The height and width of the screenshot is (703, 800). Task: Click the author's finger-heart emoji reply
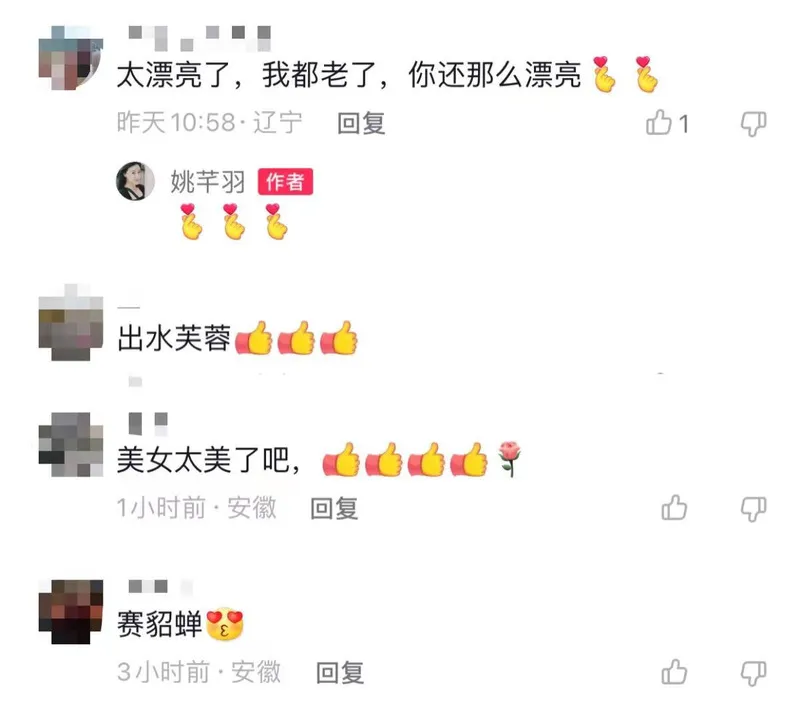[x=234, y=221]
